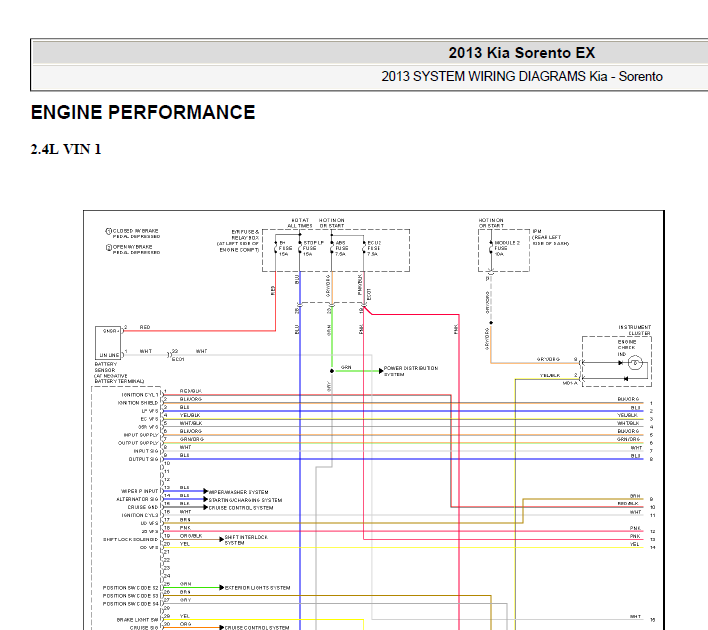Select "CLOSED W/ BRAKE PEDAL DEPRESSED" note
Viewport: 708px width, 630px height.
(x=136, y=233)
